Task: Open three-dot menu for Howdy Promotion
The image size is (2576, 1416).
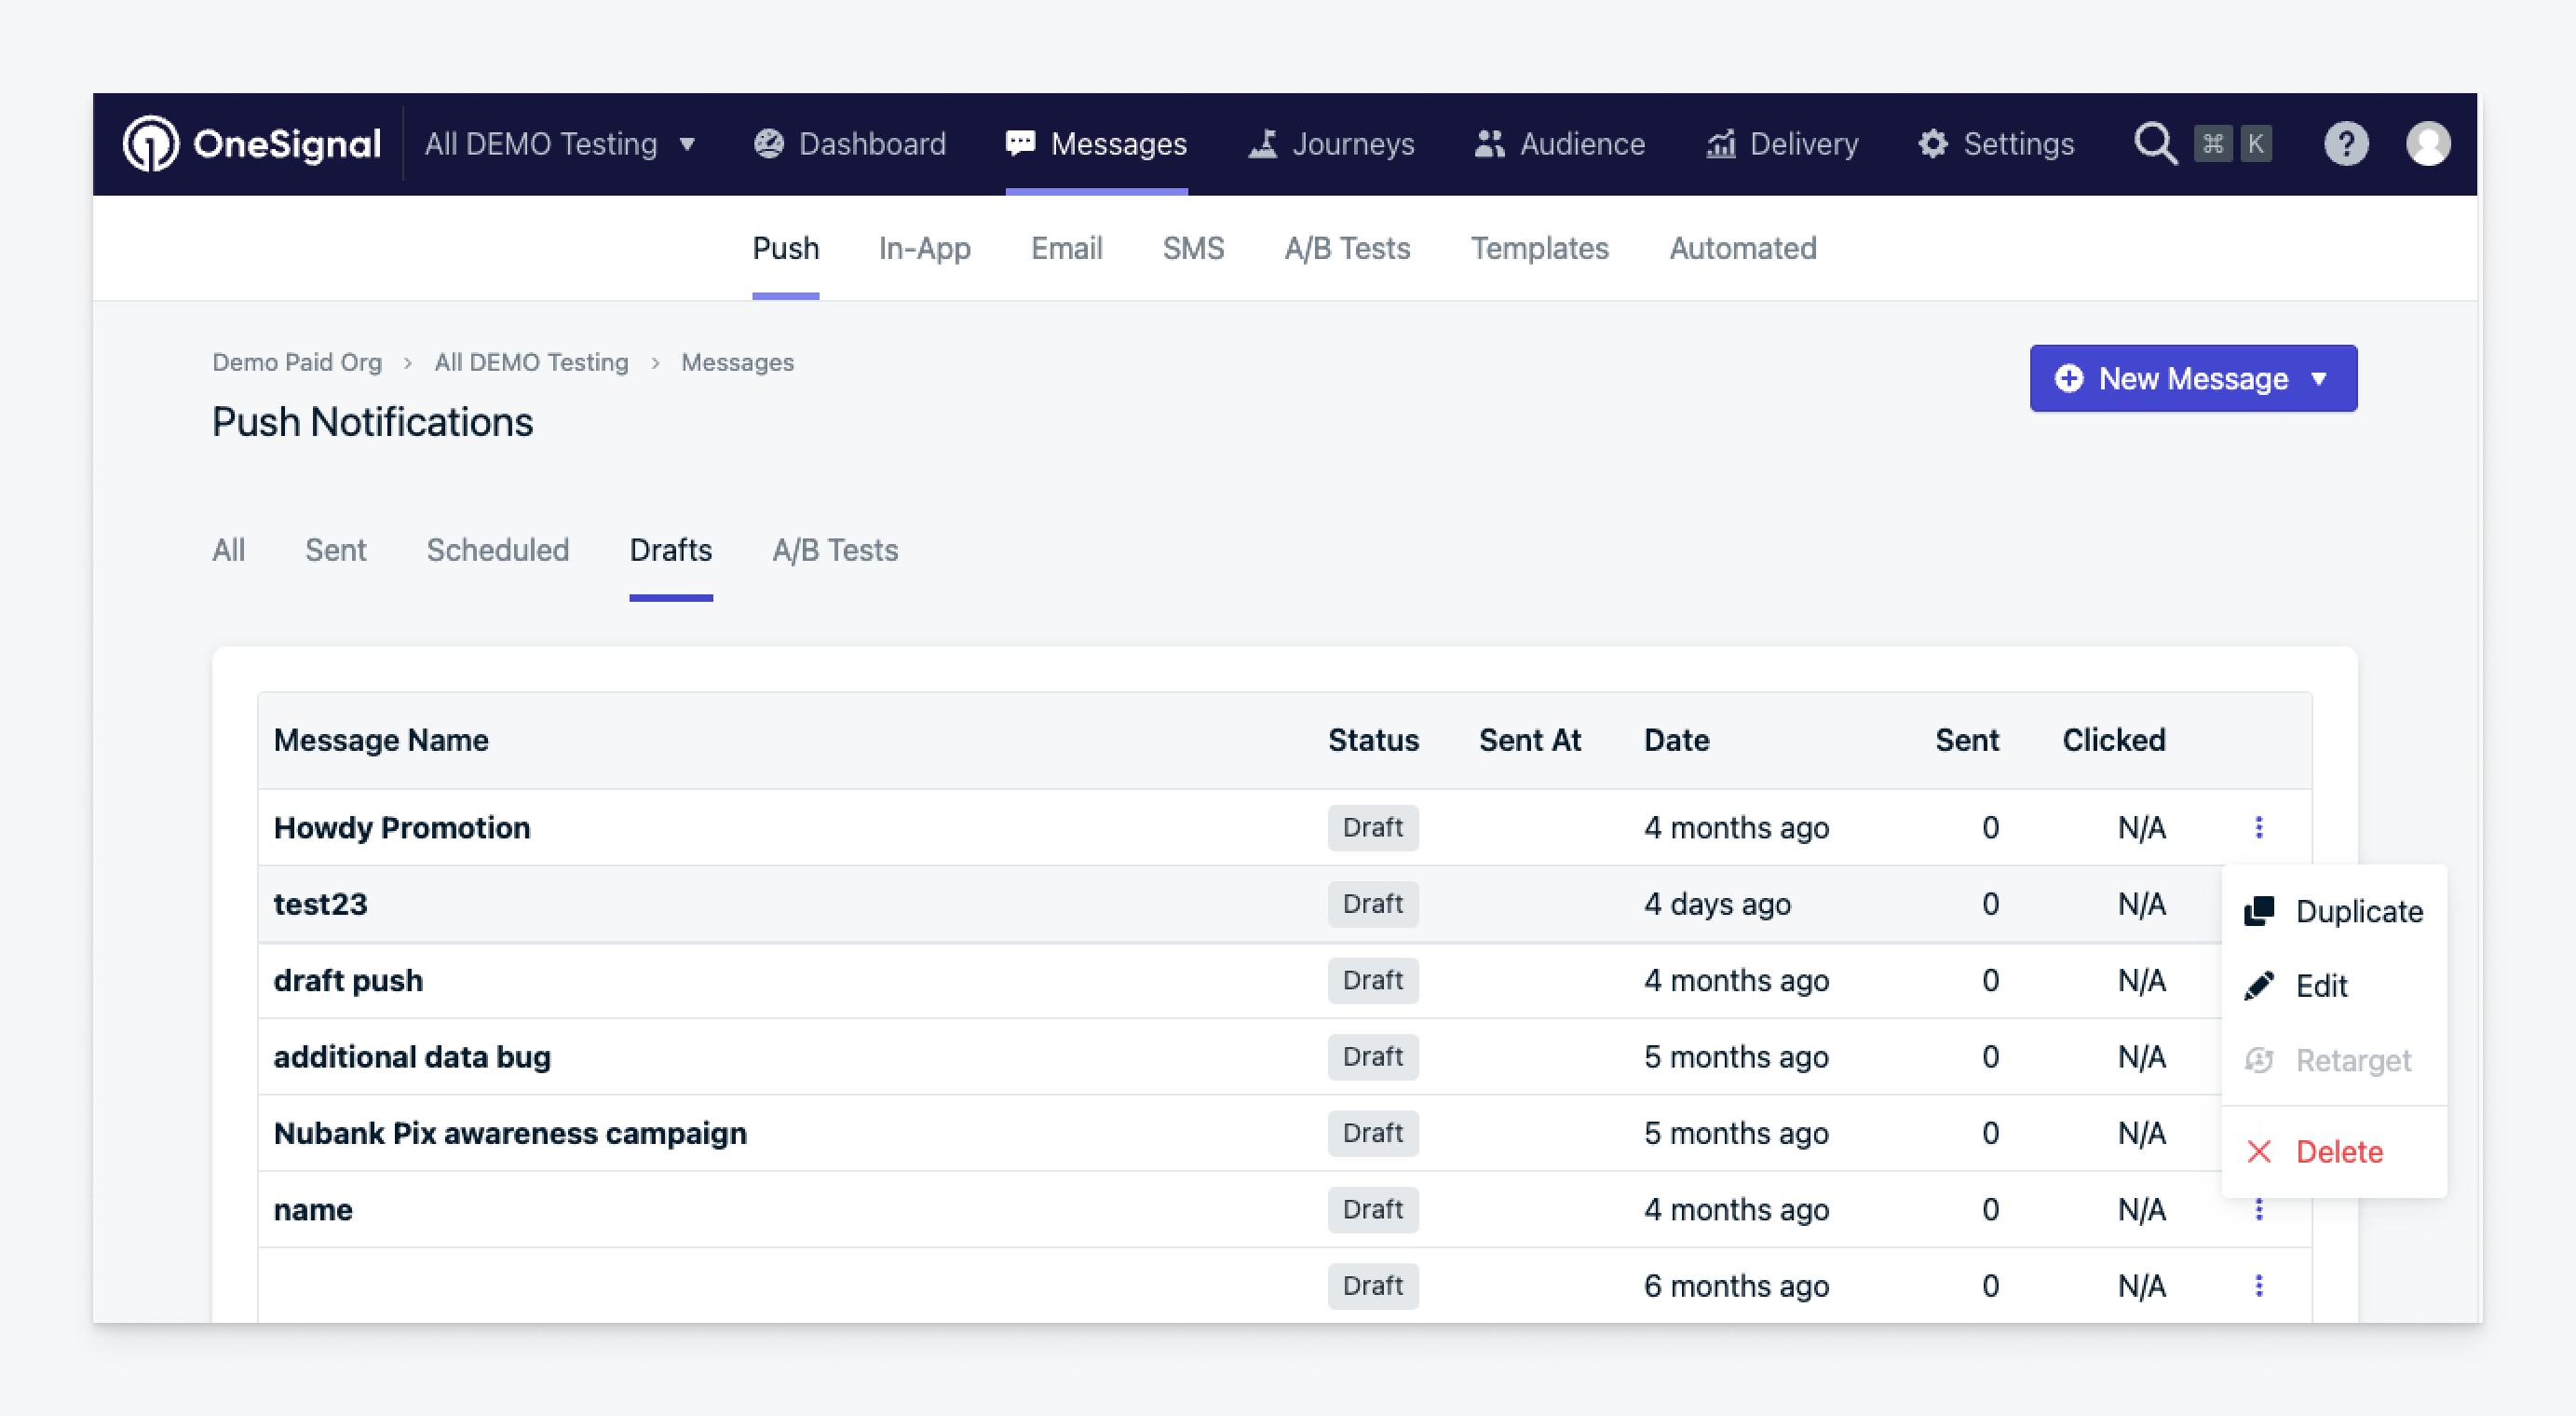Action: (2258, 827)
